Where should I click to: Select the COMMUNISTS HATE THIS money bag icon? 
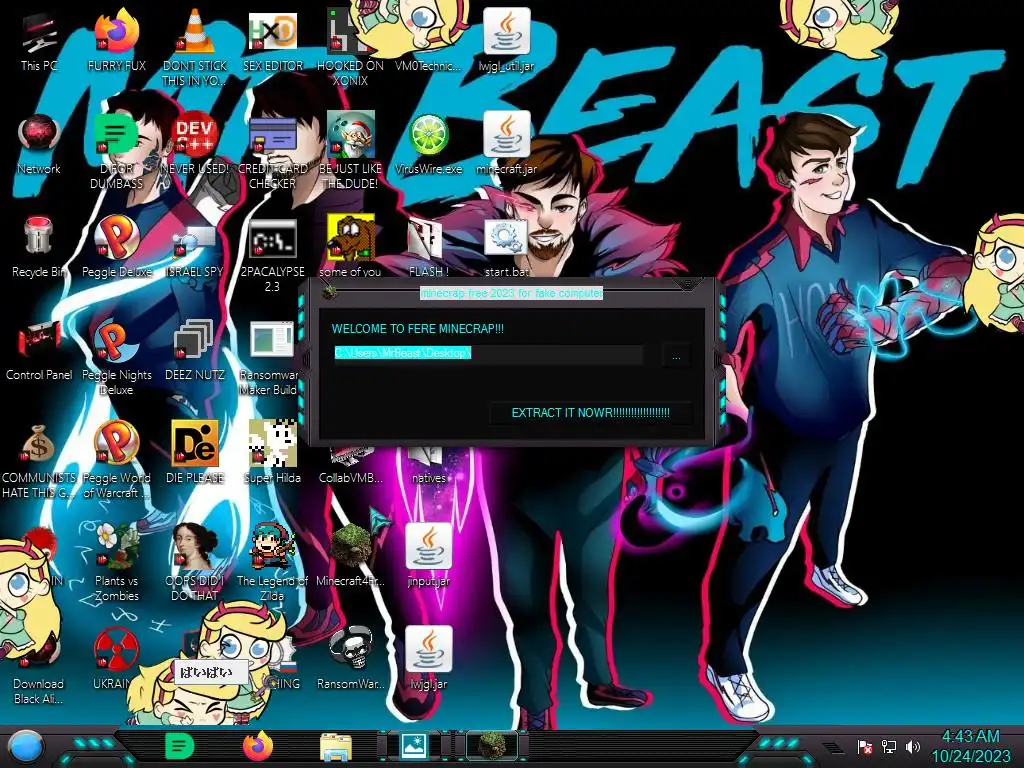[x=39, y=460]
